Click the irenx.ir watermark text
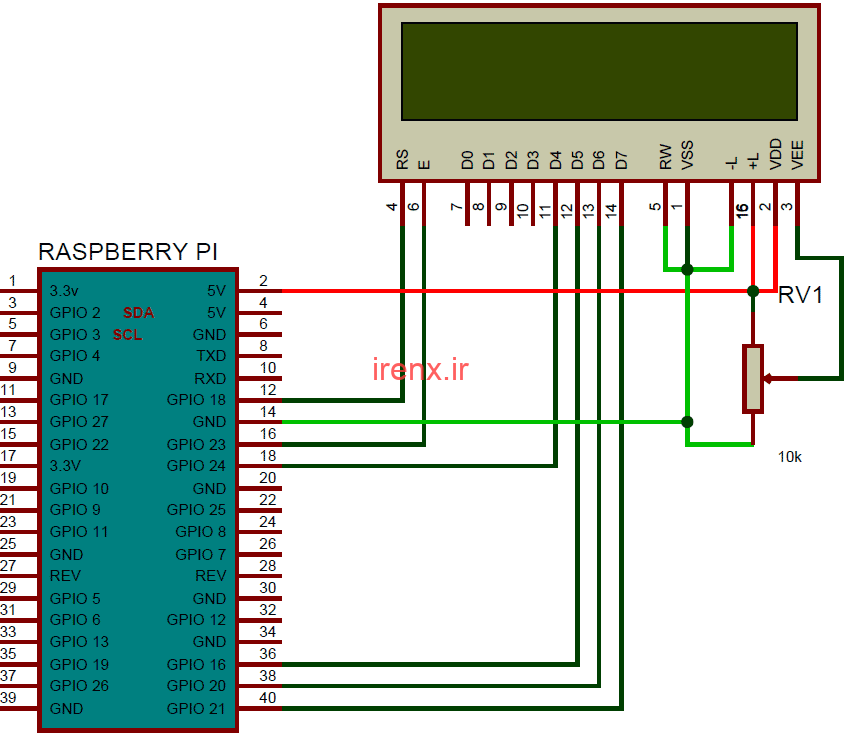Screen dimensions: 845x737 click(420, 369)
